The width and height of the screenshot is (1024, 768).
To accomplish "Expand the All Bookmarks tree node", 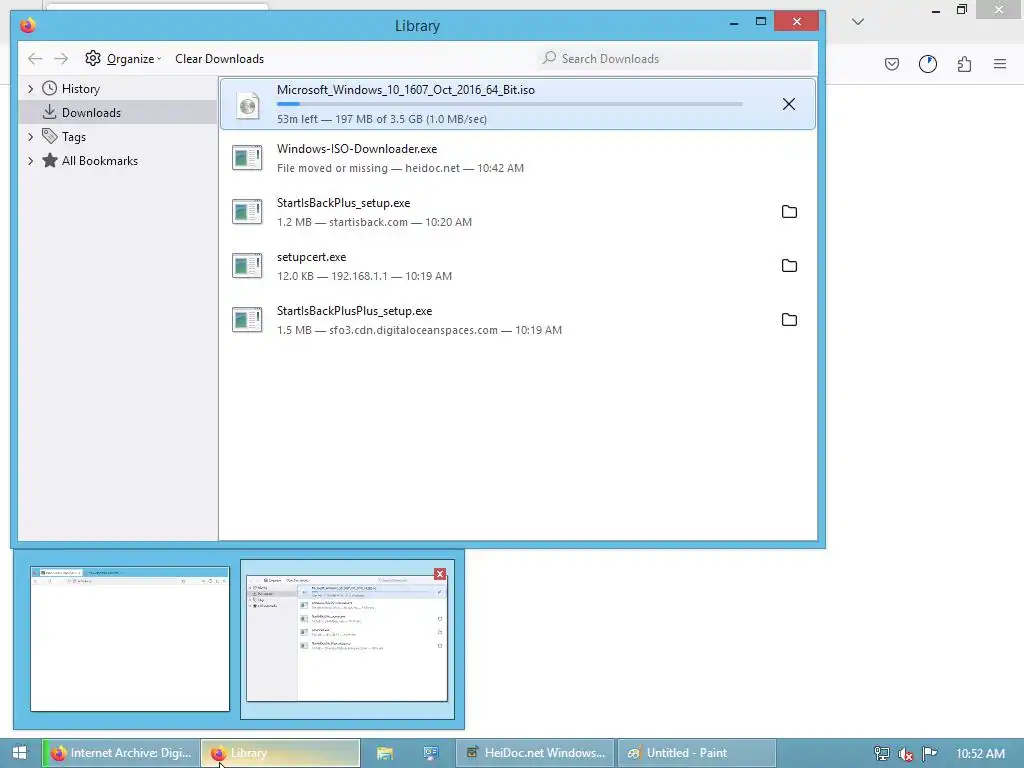I will 30,161.
